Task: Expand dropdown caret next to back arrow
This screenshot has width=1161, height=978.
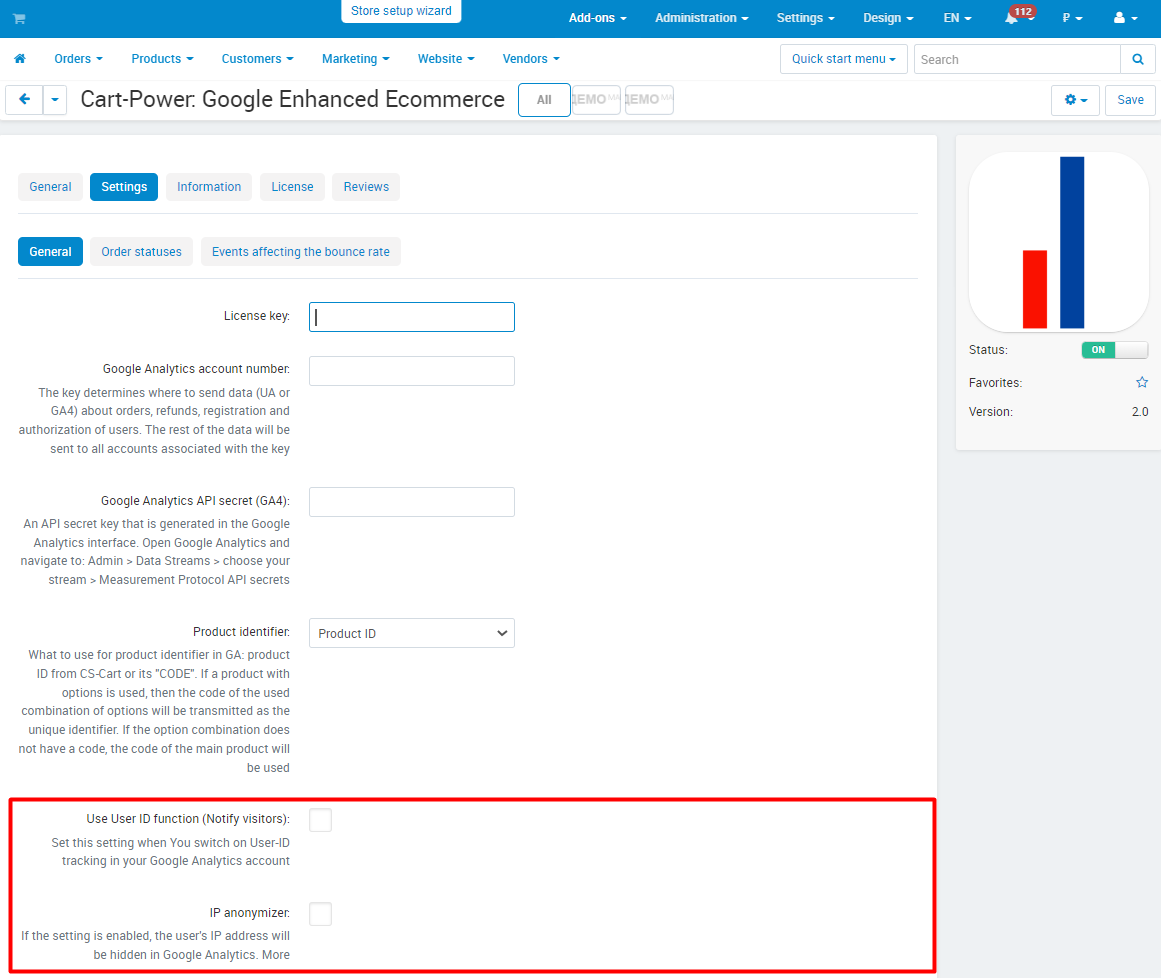Action: click(55, 99)
